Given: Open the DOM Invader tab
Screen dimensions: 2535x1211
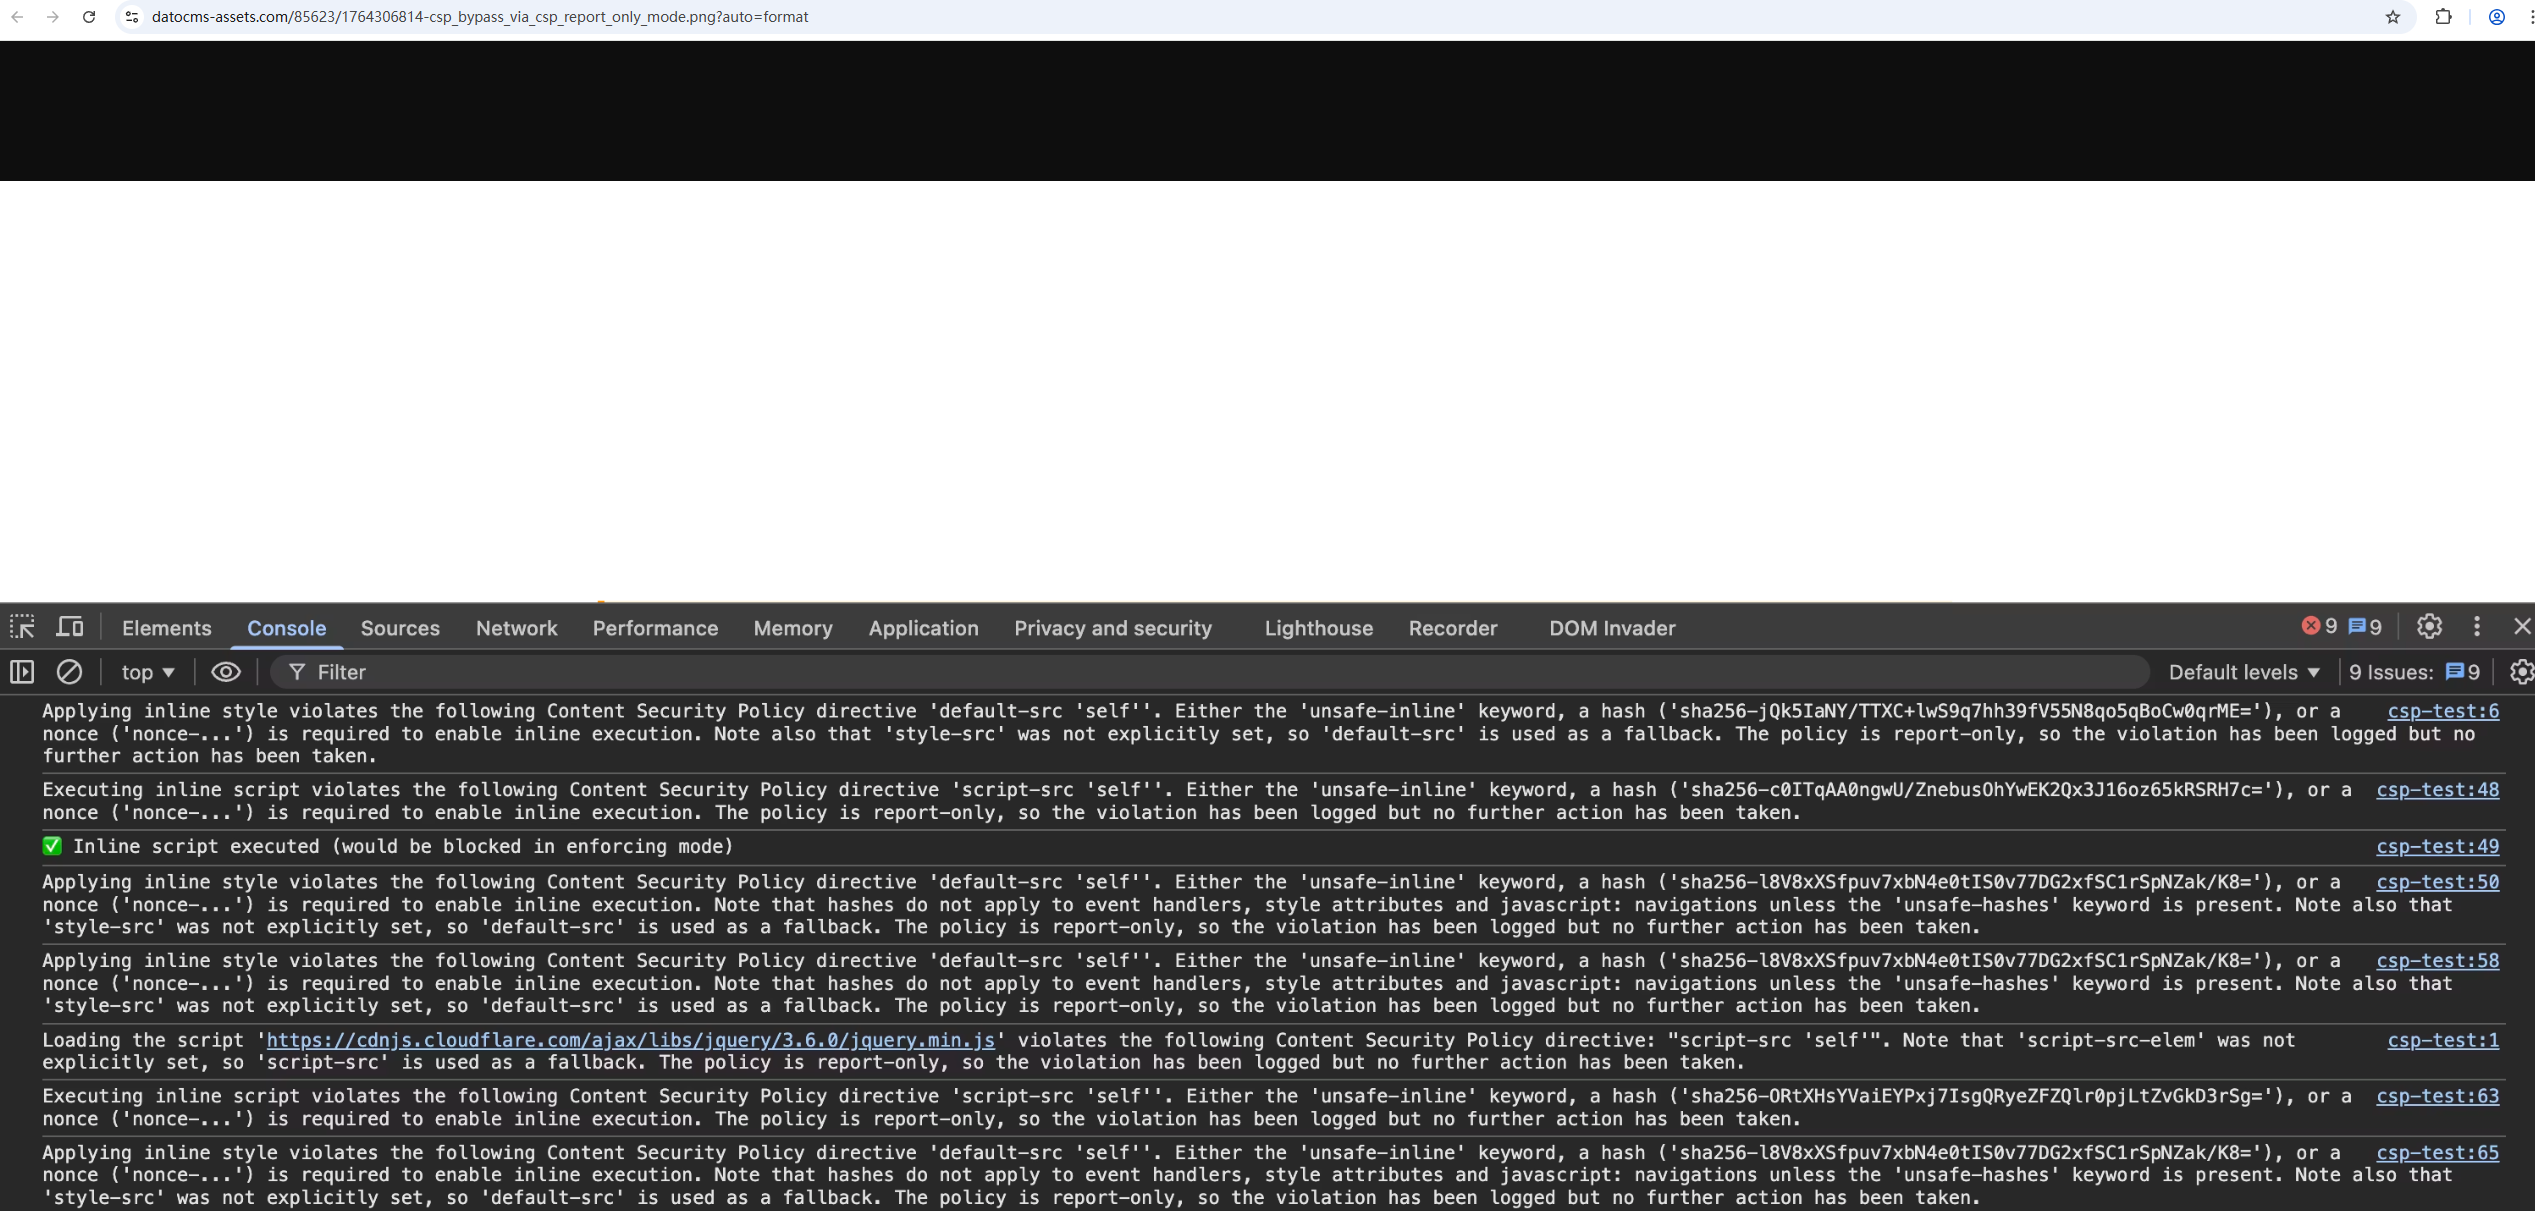Looking at the screenshot, I should (1611, 628).
